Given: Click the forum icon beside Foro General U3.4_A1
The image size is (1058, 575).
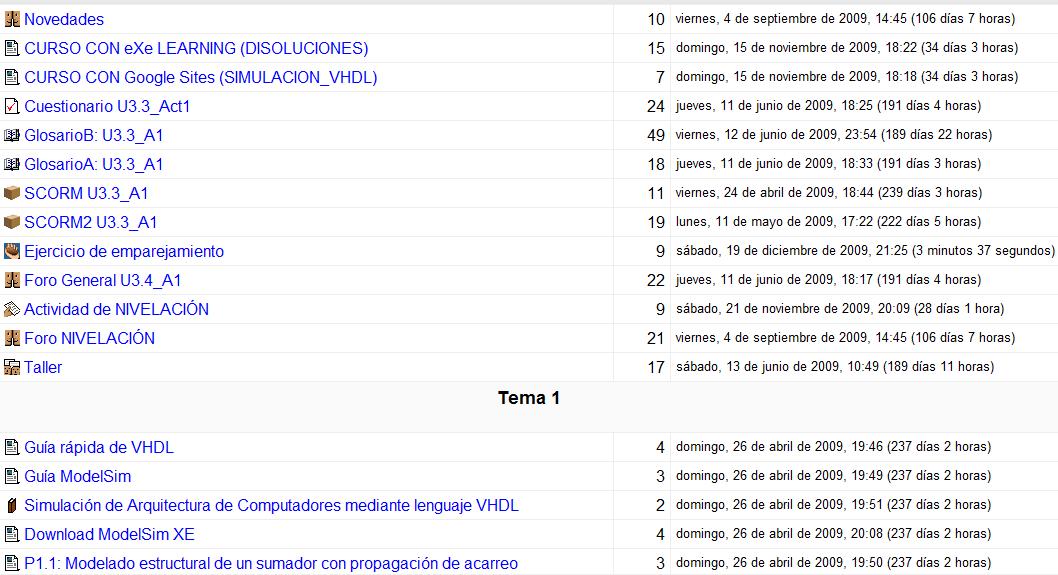Looking at the screenshot, I should [x=12, y=280].
